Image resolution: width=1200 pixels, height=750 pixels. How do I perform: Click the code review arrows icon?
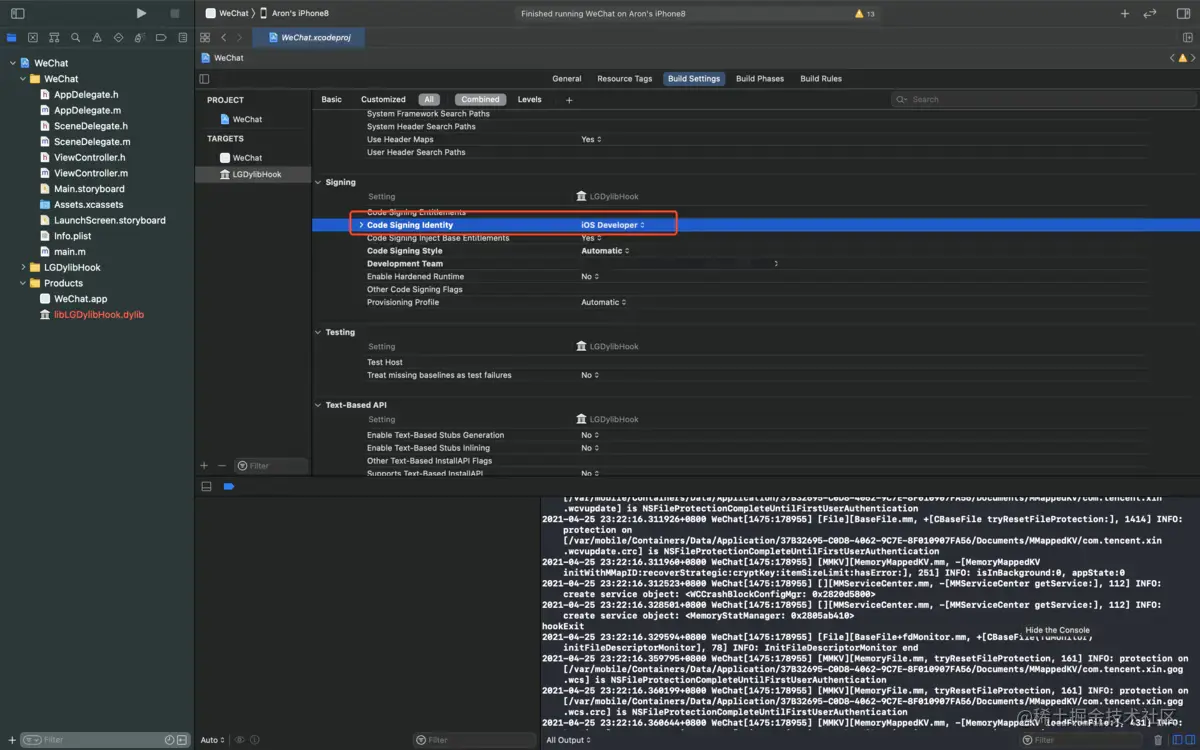(1150, 14)
